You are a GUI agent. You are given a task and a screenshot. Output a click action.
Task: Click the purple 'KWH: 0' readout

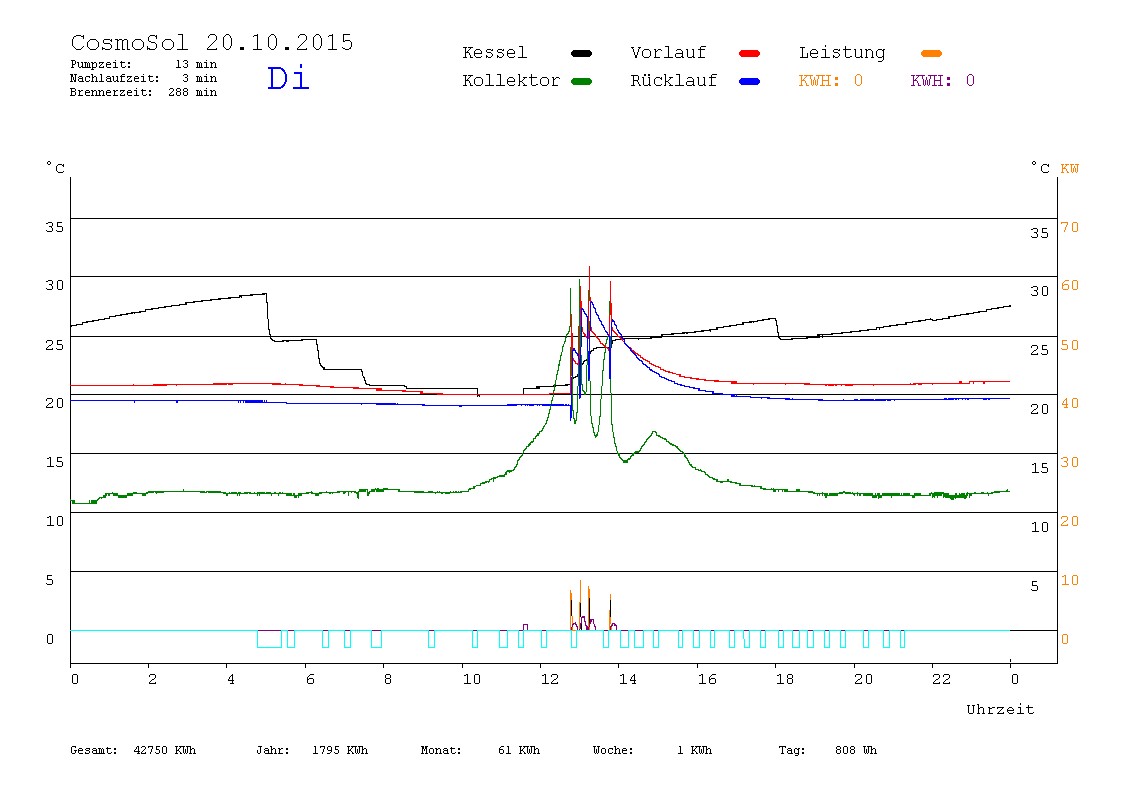tap(943, 81)
